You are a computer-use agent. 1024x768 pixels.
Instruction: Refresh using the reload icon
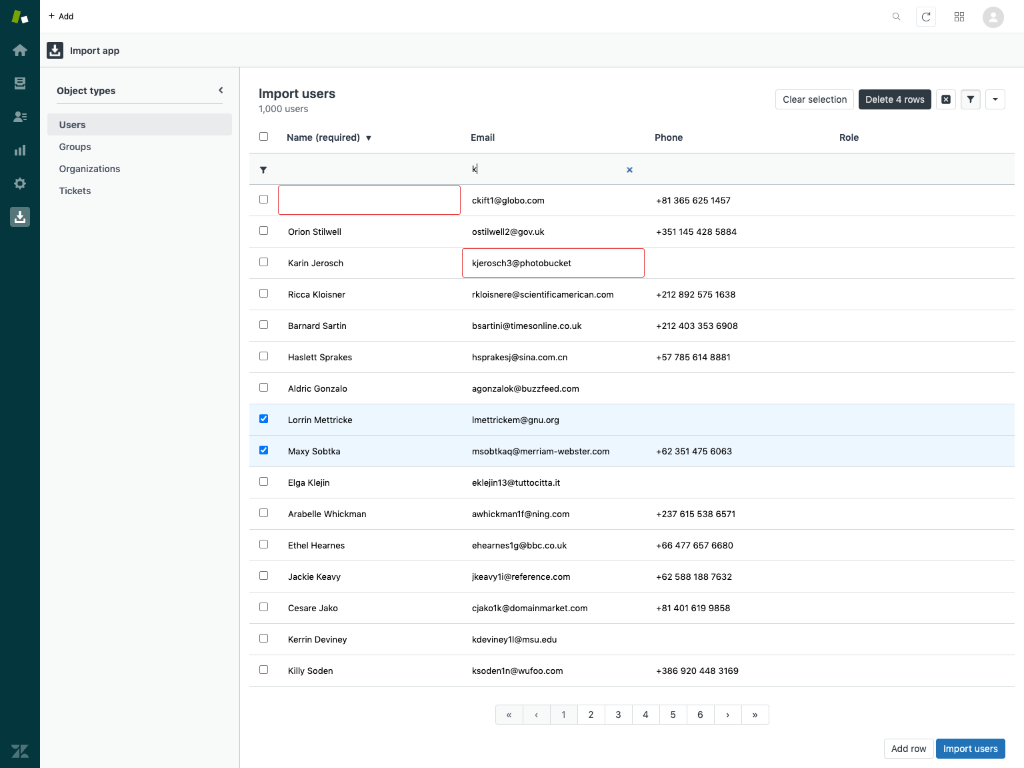928,16
